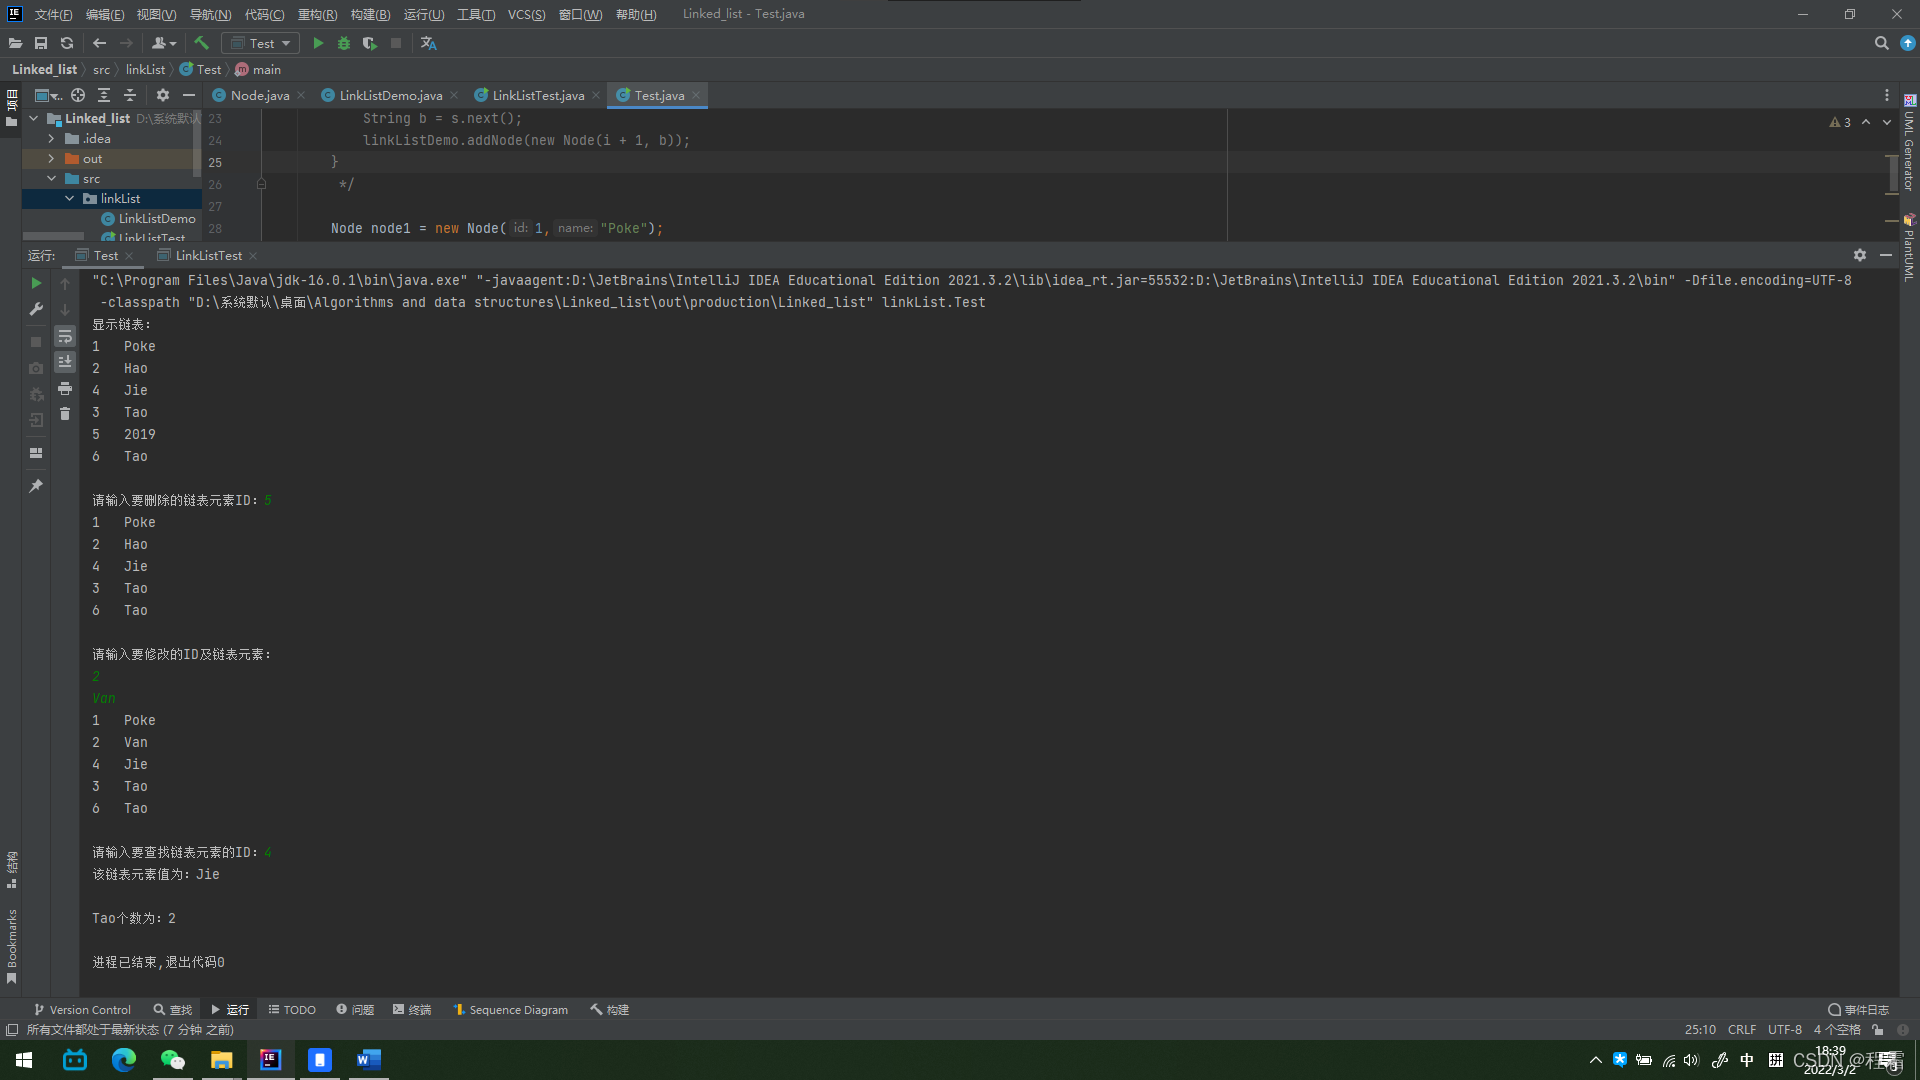Viewport: 1920px width, 1080px height.
Task: Open the Version Control tool window
Action: coord(82,1010)
